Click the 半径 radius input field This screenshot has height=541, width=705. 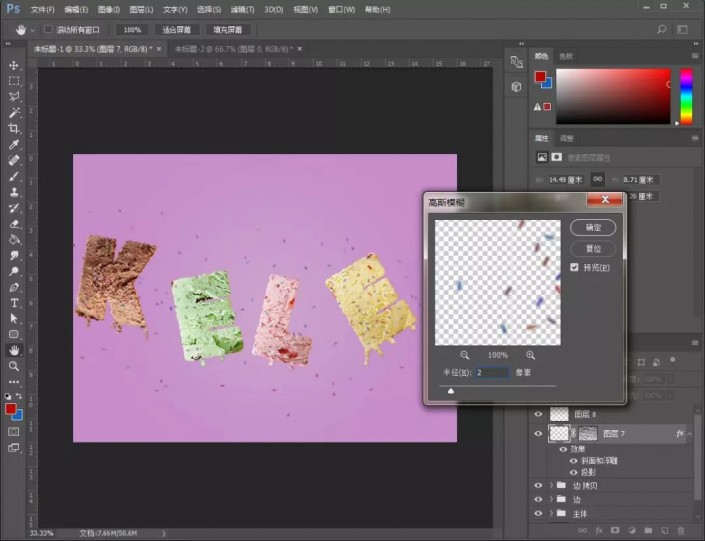492,372
